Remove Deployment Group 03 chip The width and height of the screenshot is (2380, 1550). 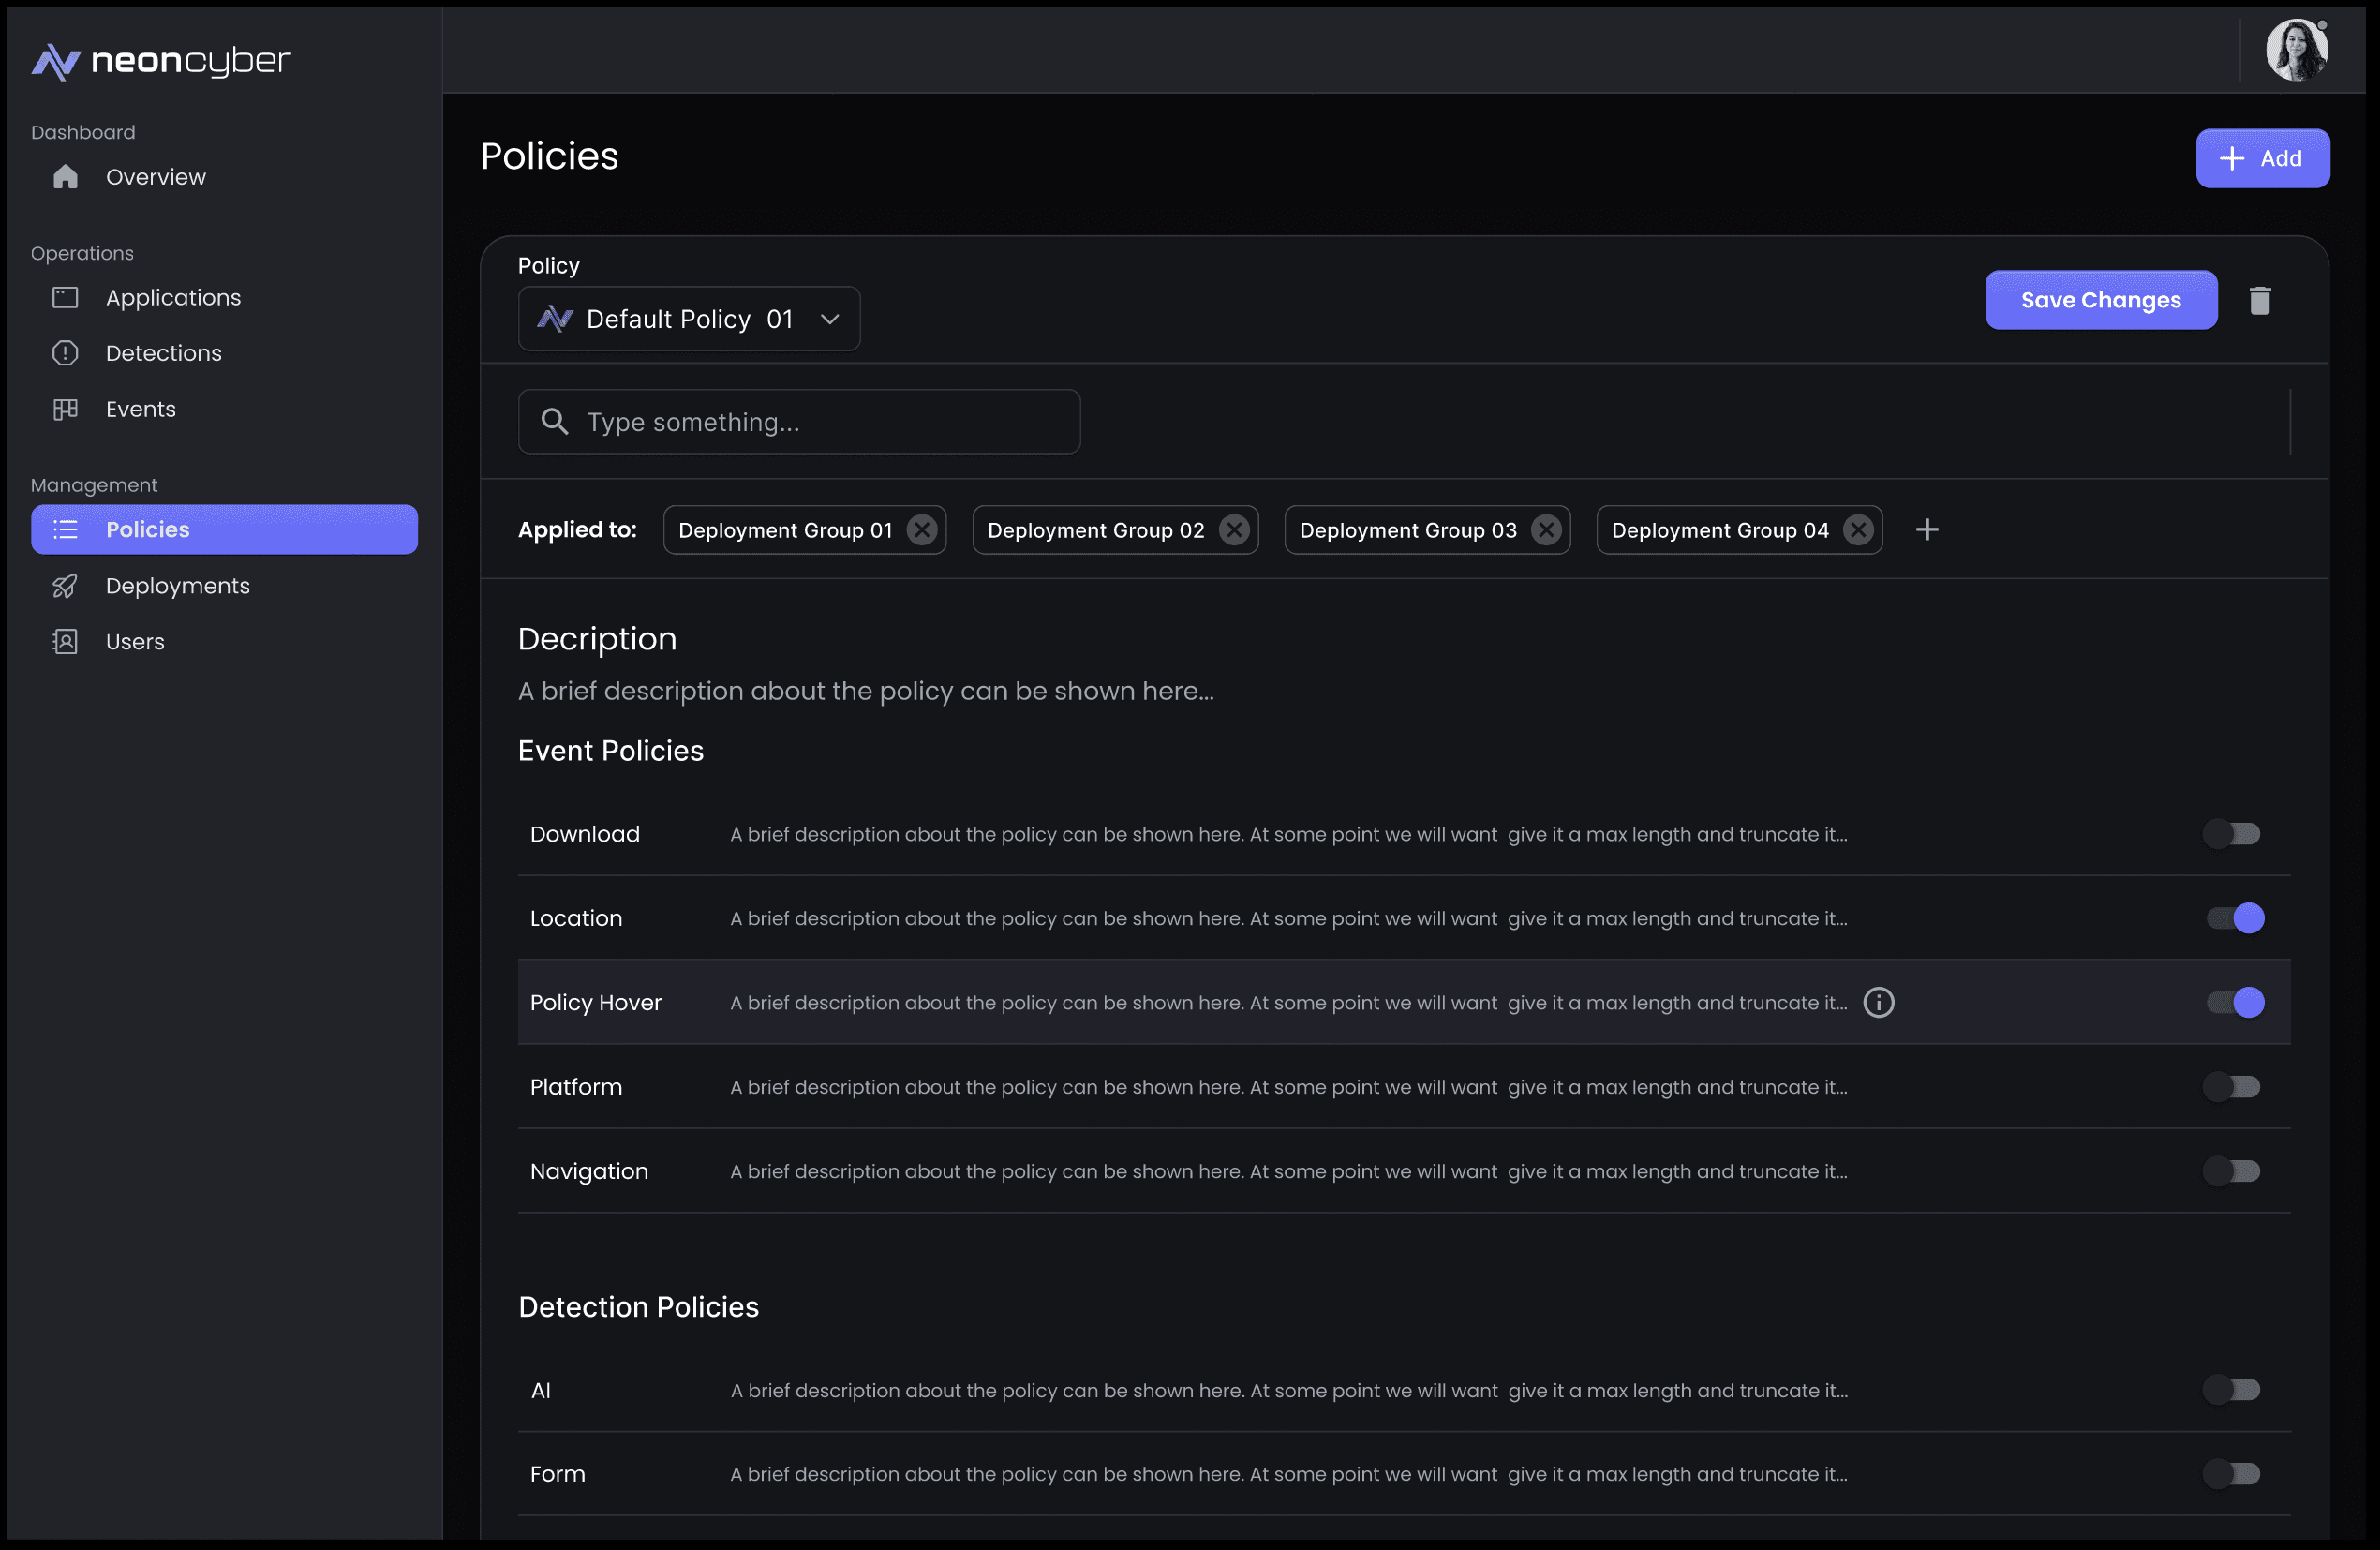(1545, 530)
